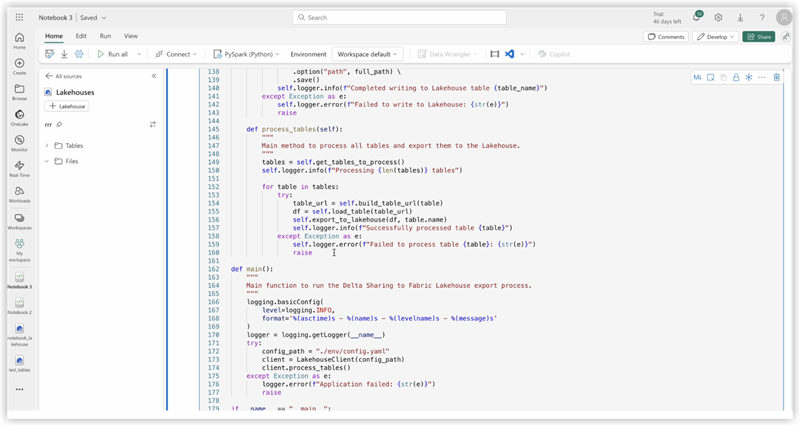Lock the current cell

tap(736, 78)
